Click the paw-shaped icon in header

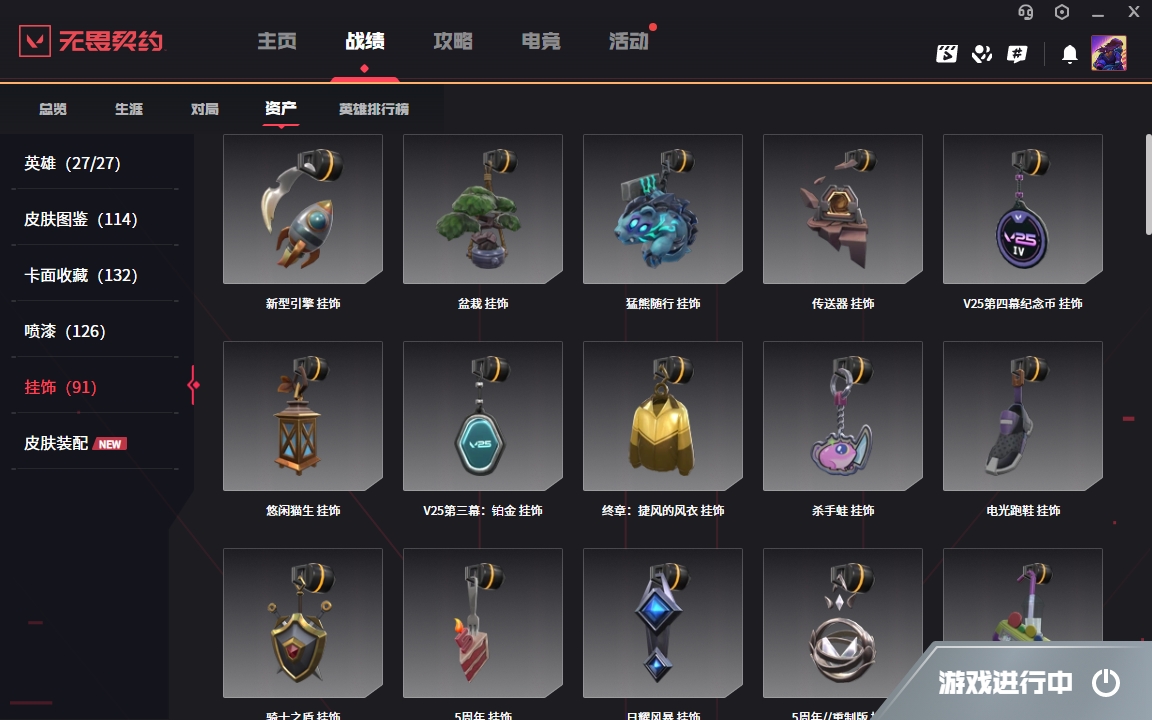click(982, 54)
